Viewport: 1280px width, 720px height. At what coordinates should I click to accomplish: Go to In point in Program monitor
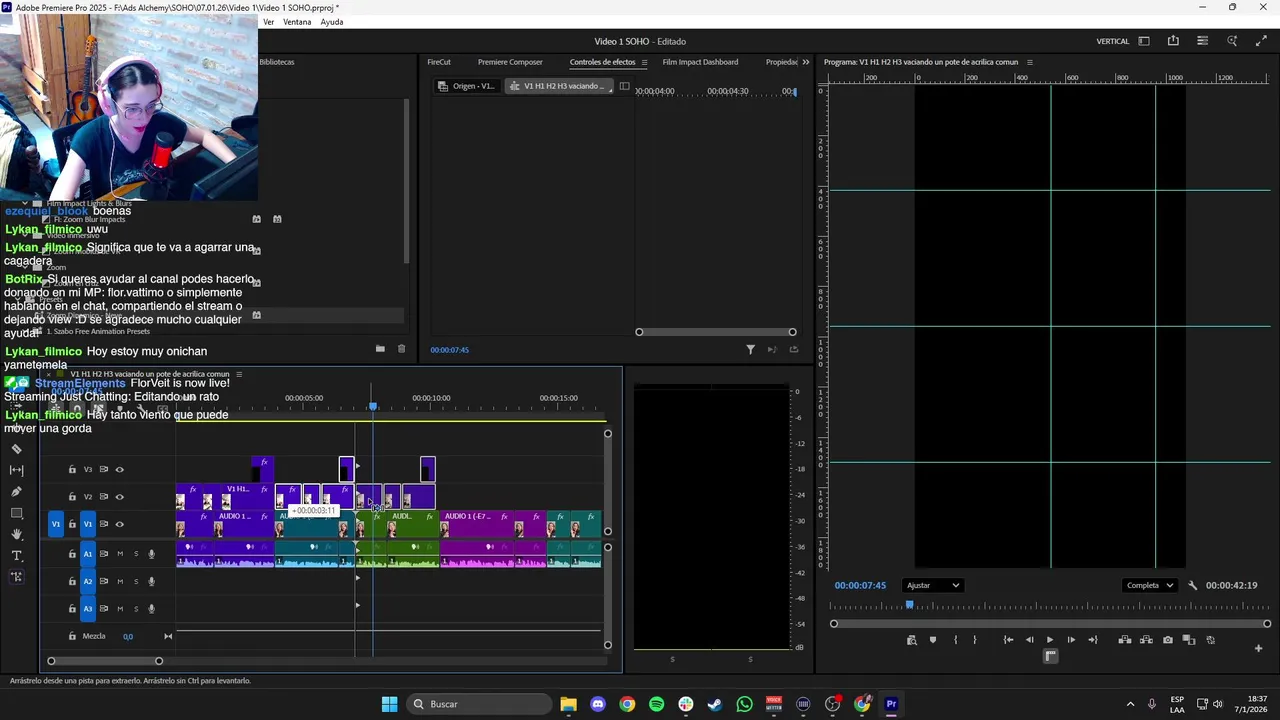[x=1008, y=640]
